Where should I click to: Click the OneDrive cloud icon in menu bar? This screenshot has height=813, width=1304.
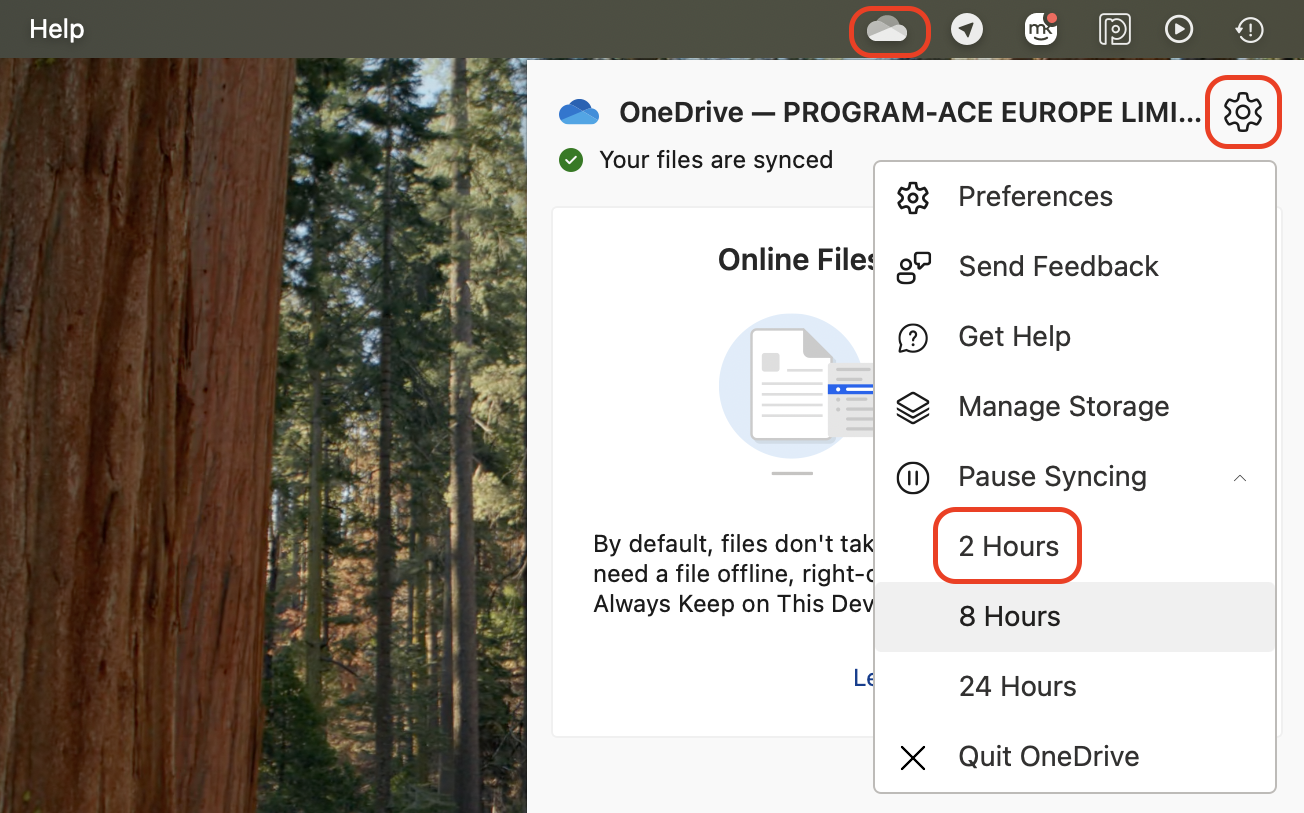(x=889, y=29)
